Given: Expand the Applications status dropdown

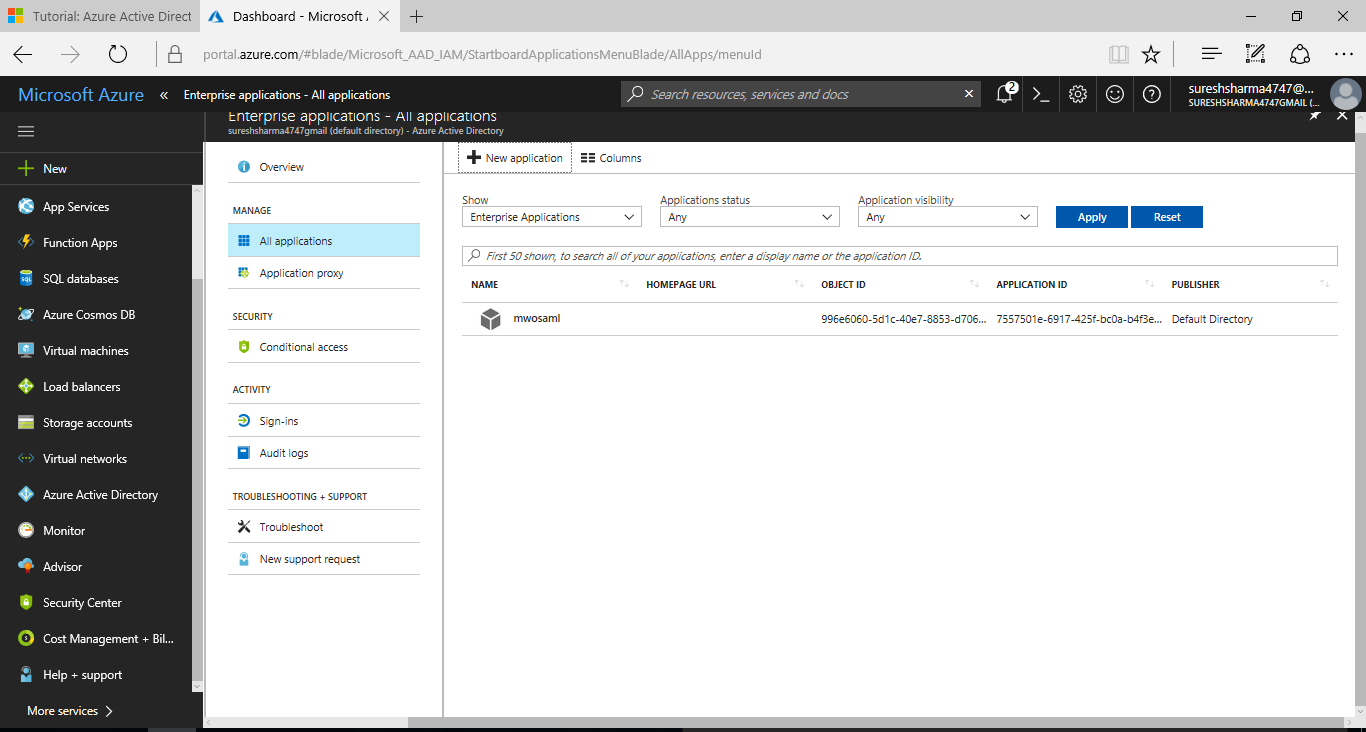Looking at the screenshot, I should (749, 216).
